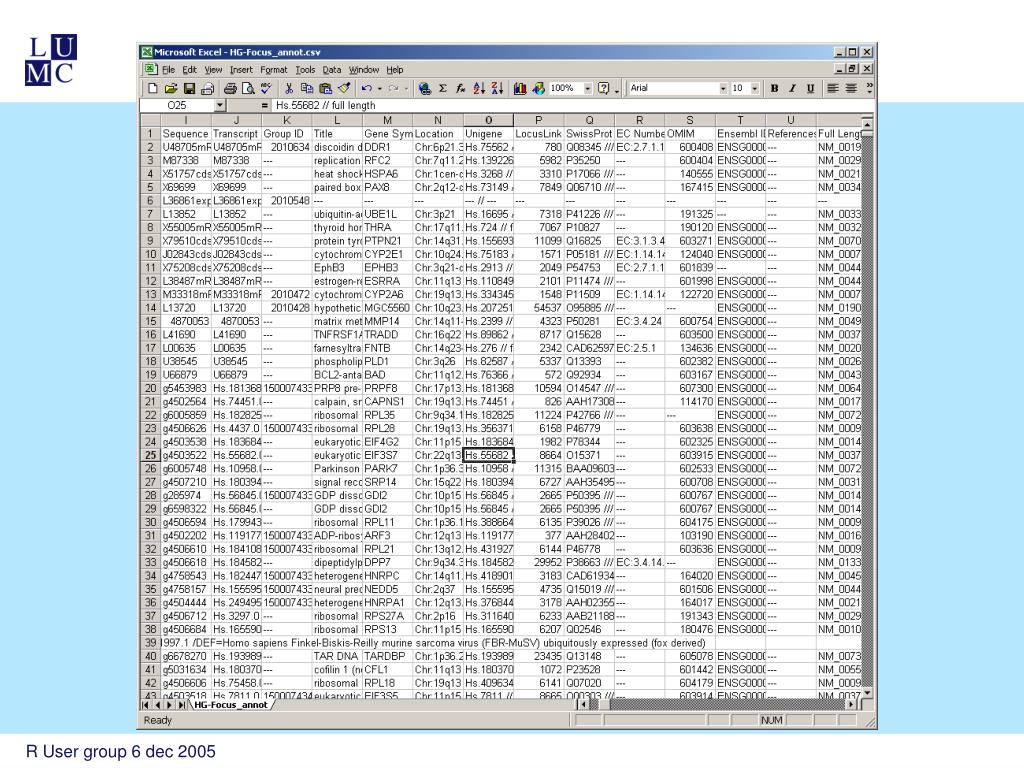Select column header P
Viewport: 1024px width, 768px height.
[x=539, y=120]
